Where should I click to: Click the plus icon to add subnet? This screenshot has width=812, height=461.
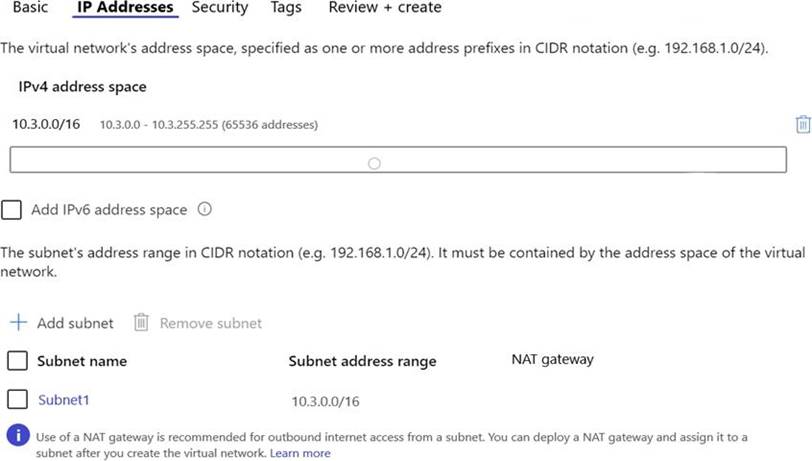(x=17, y=323)
